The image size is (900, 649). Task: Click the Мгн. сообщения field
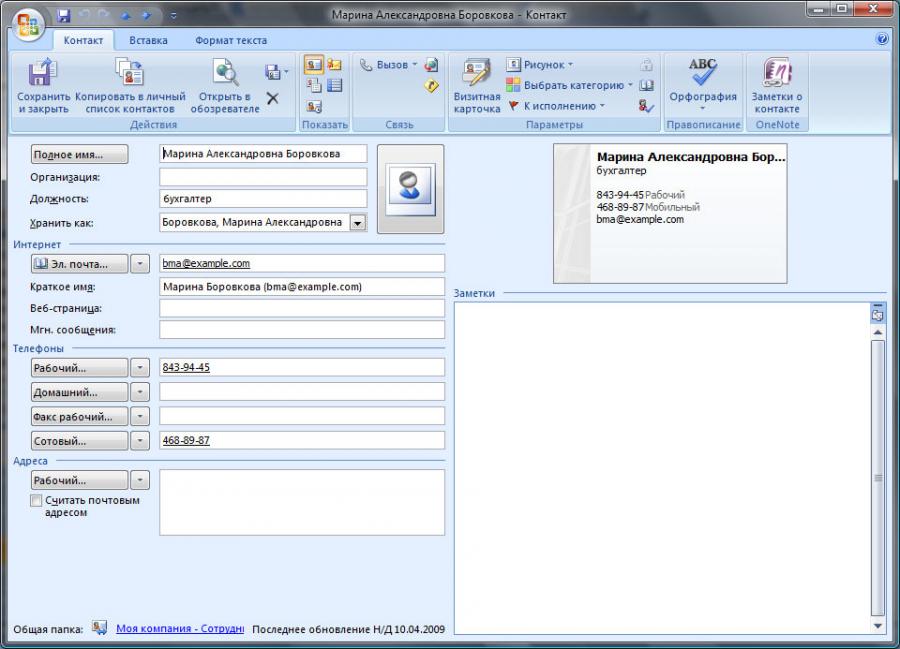(302, 330)
